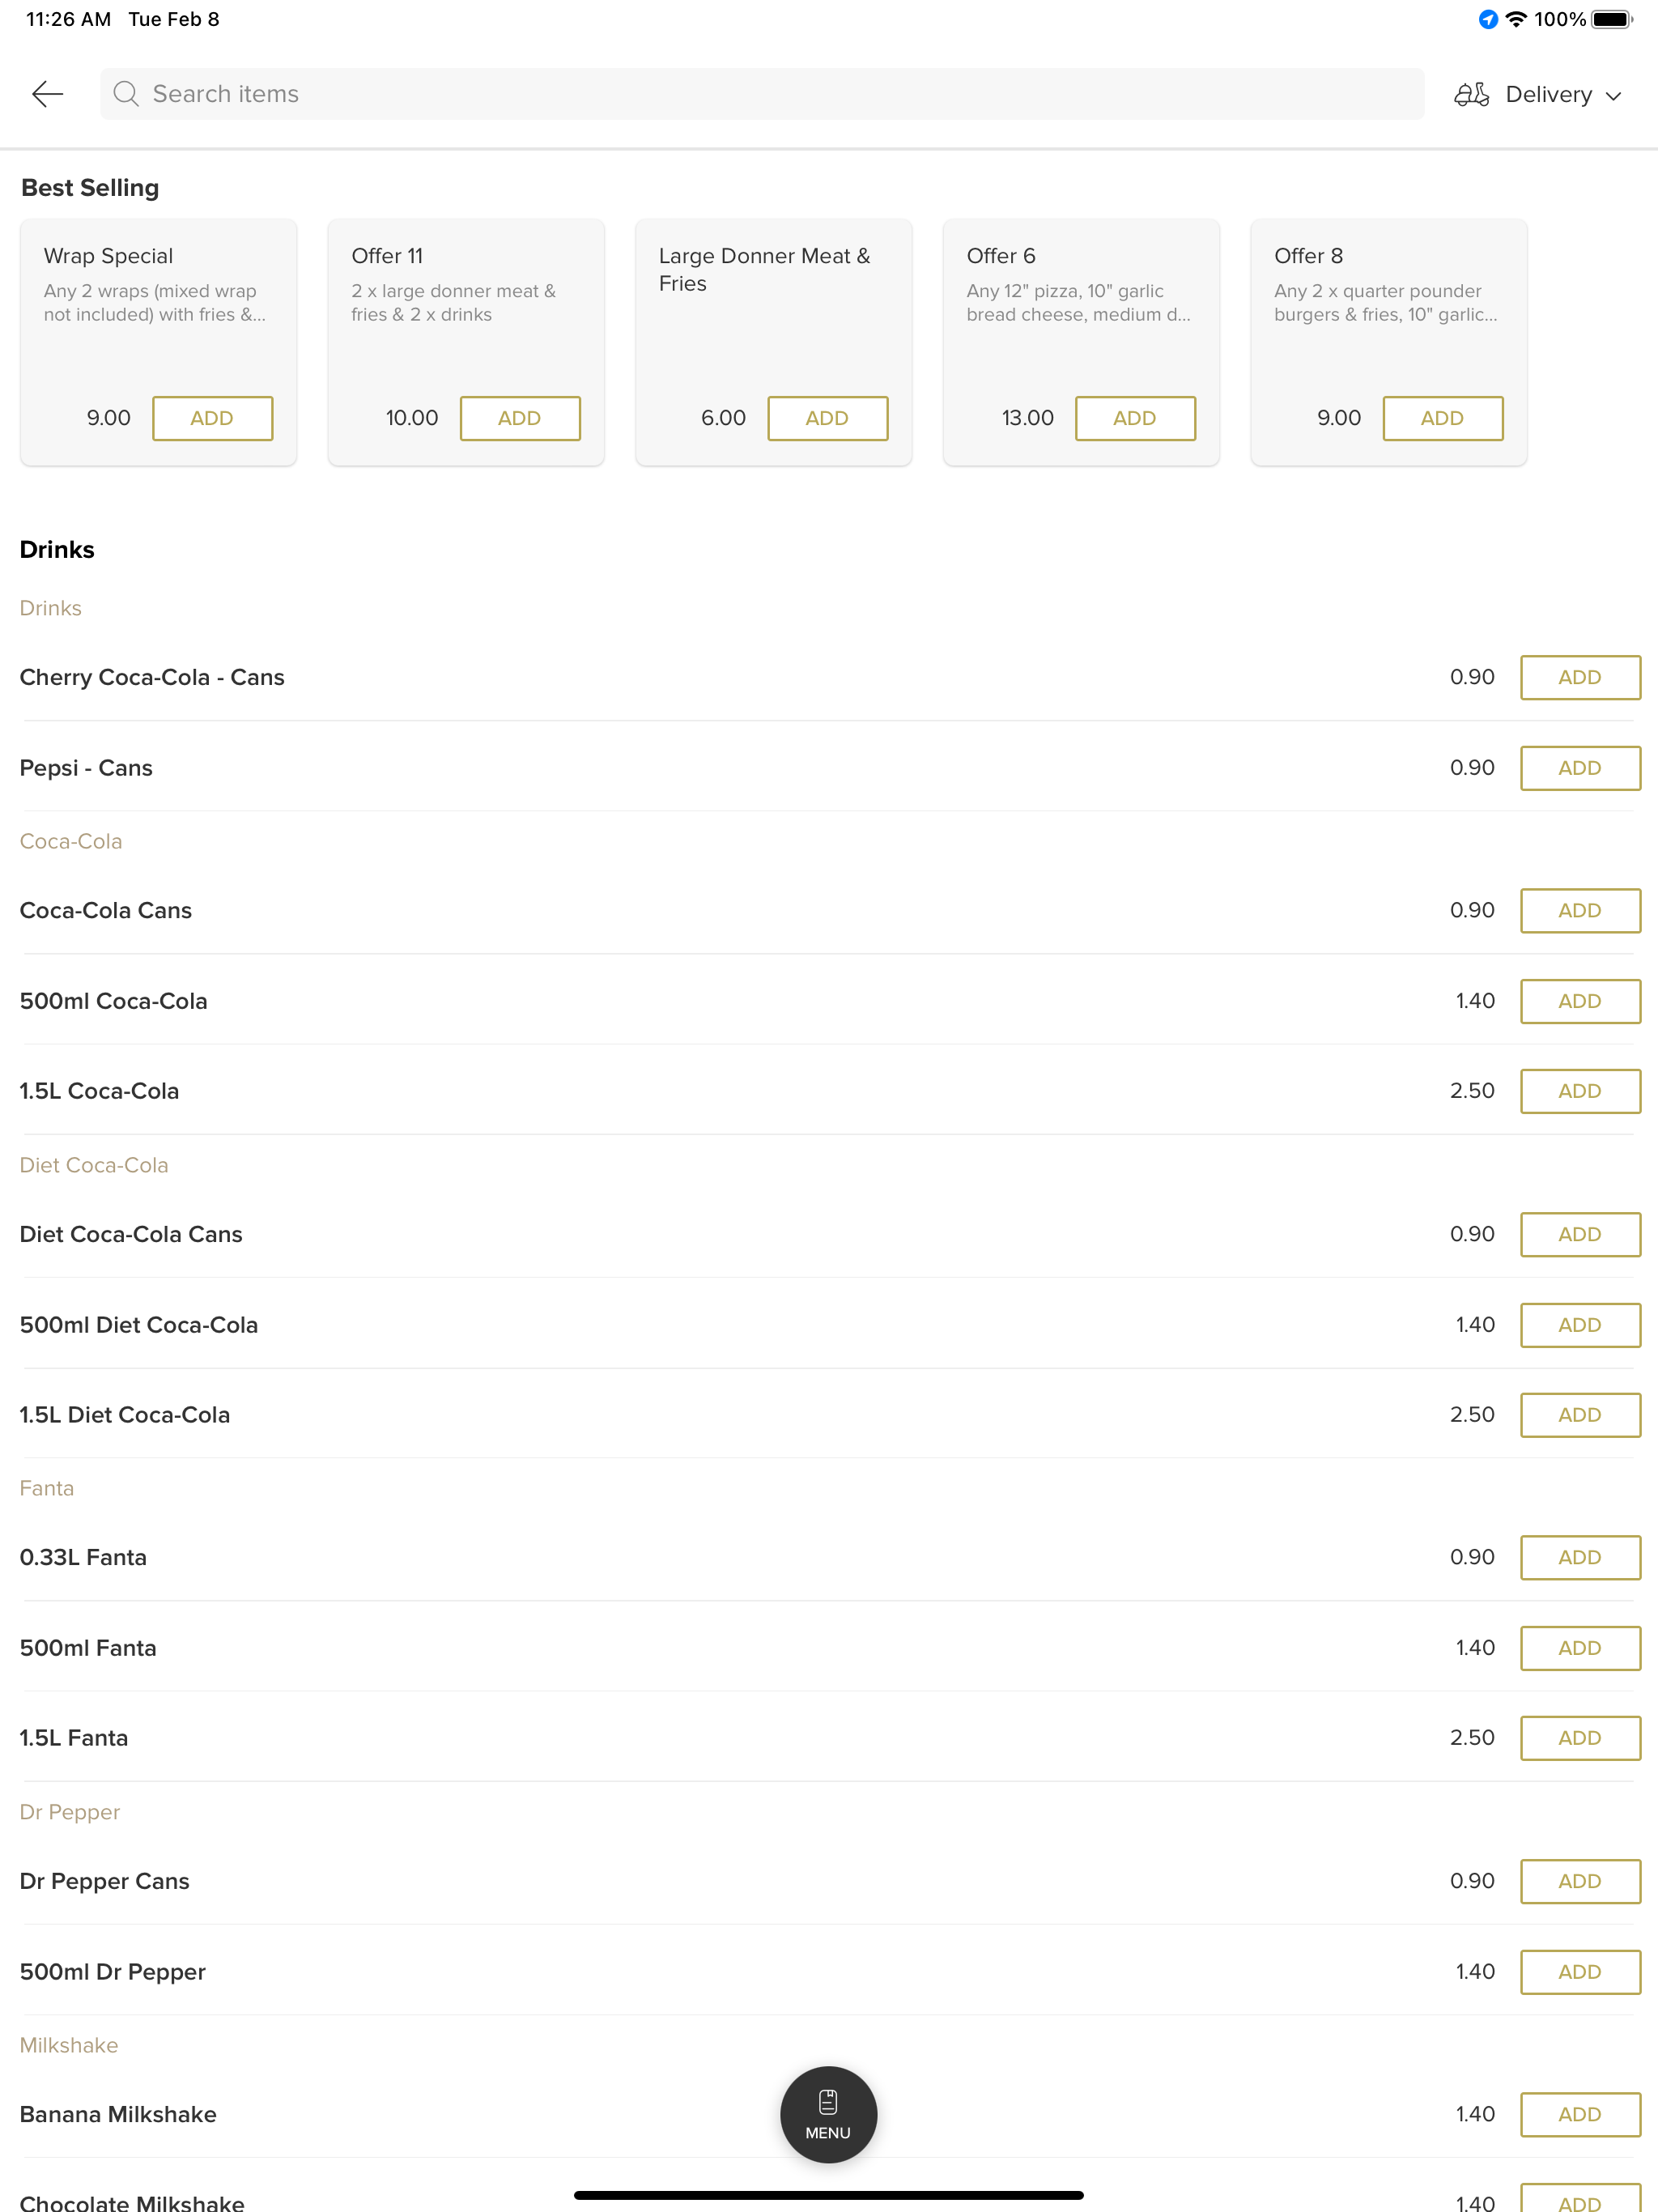Add Cherry Coca-Cola Cans
Screen dimensions: 1658x2212
click(x=1580, y=677)
